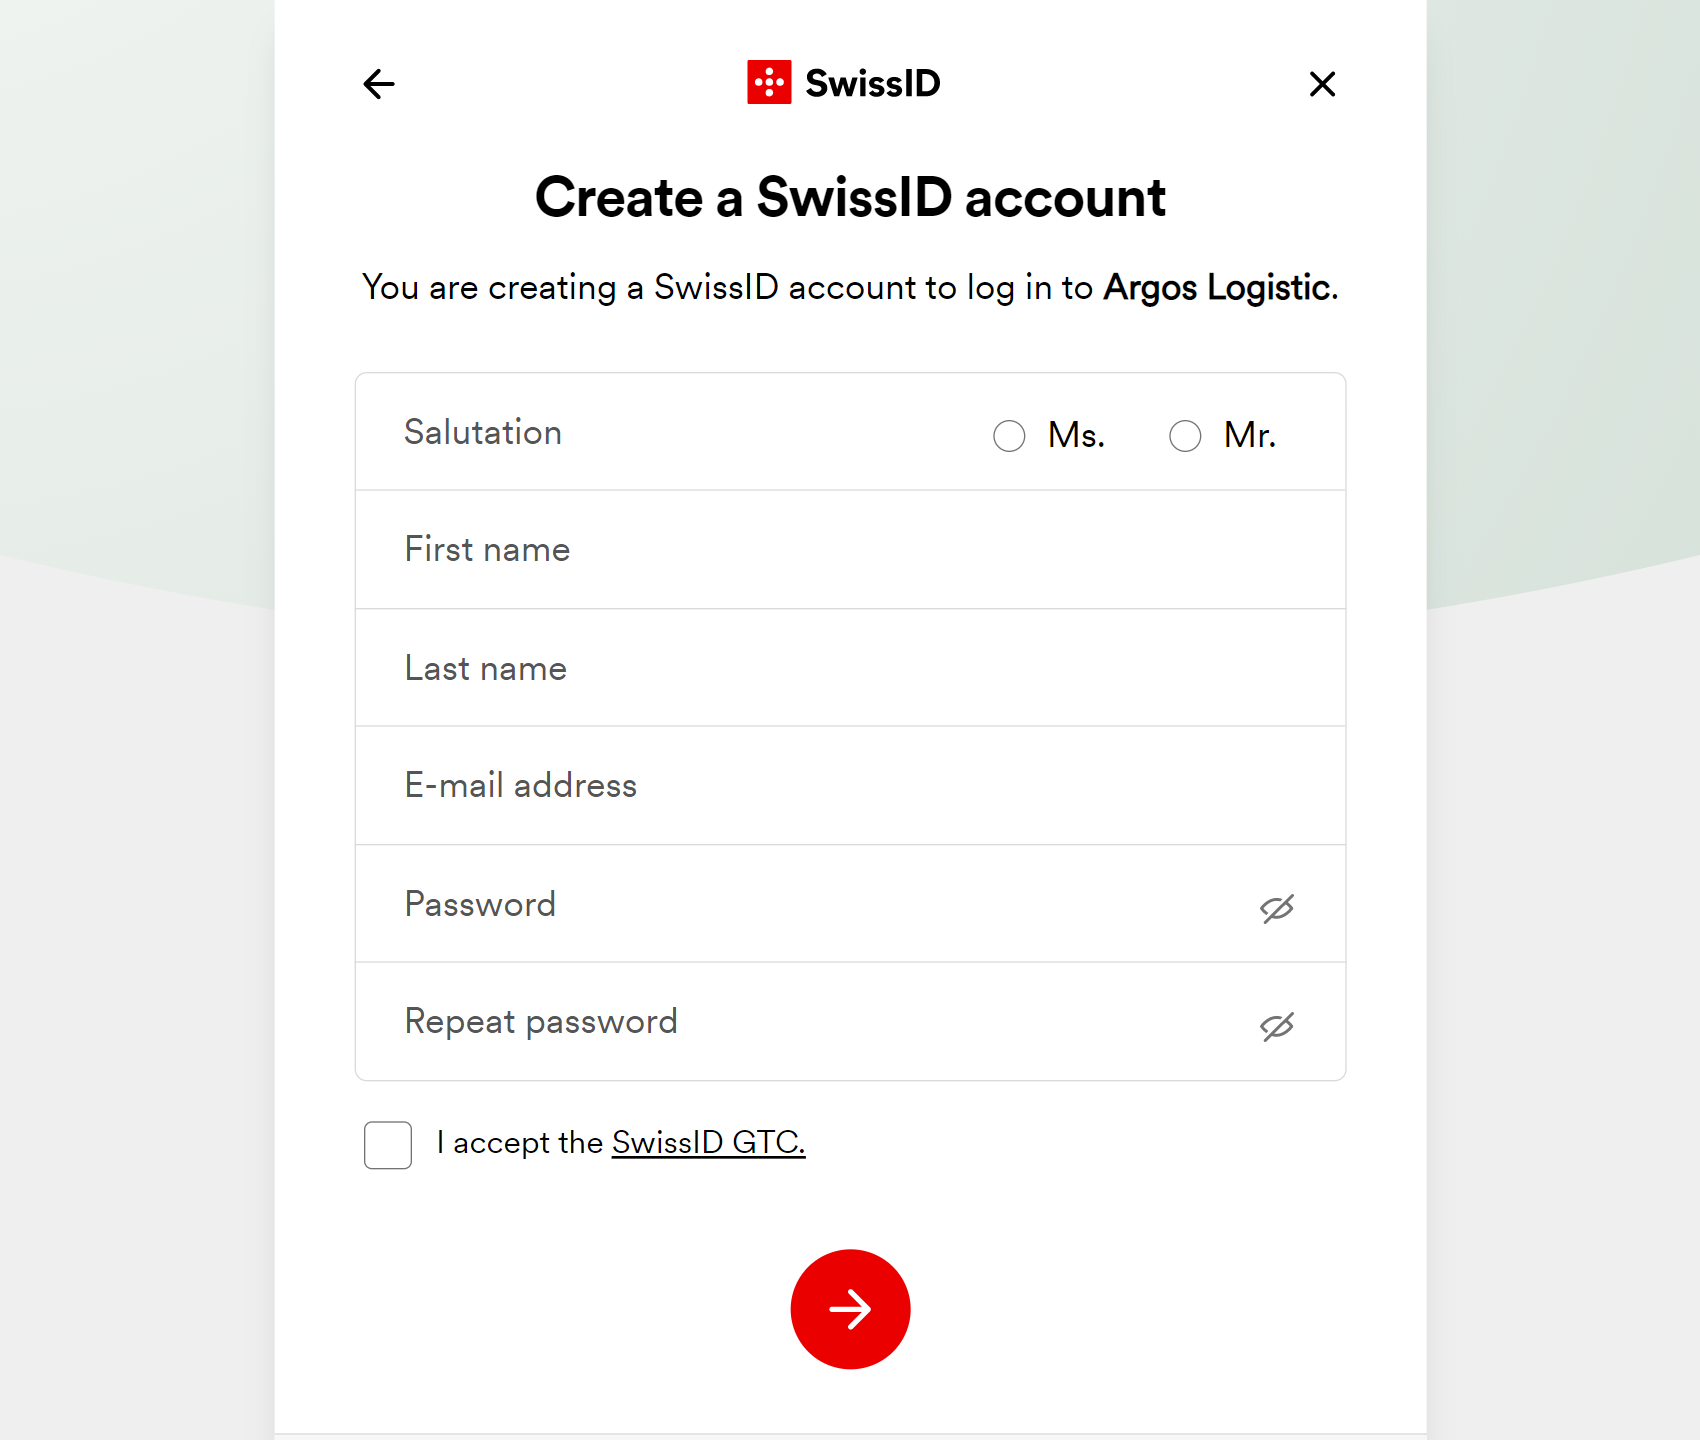Choose the Mr. salutation radio button

[1185, 436]
